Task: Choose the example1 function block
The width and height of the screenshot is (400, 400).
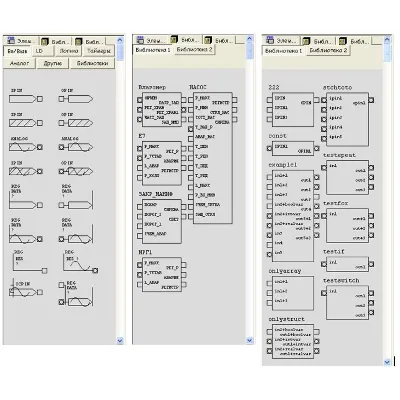Action: coord(293,216)
